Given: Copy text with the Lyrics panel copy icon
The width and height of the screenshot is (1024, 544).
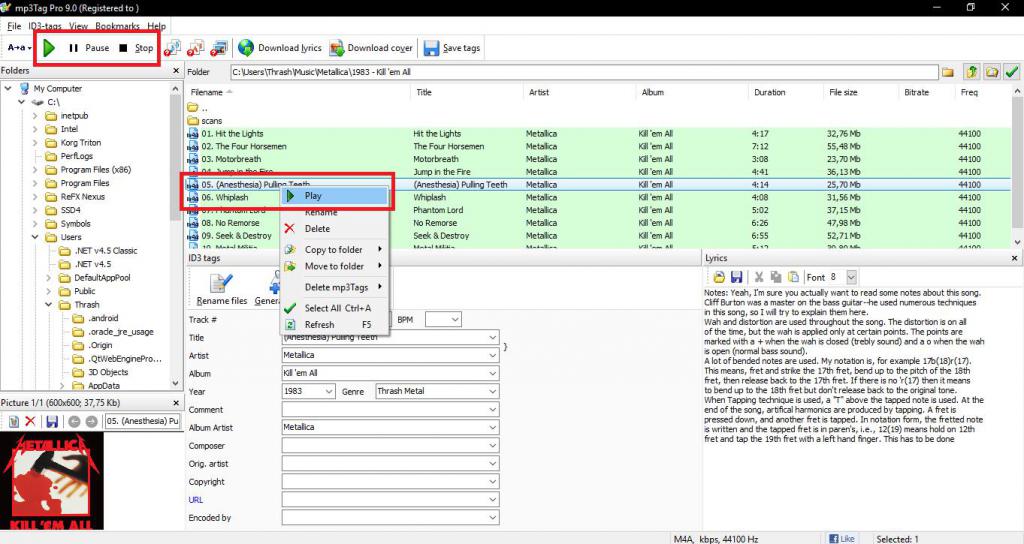Looking at the screenshot, I should (776, 277).
